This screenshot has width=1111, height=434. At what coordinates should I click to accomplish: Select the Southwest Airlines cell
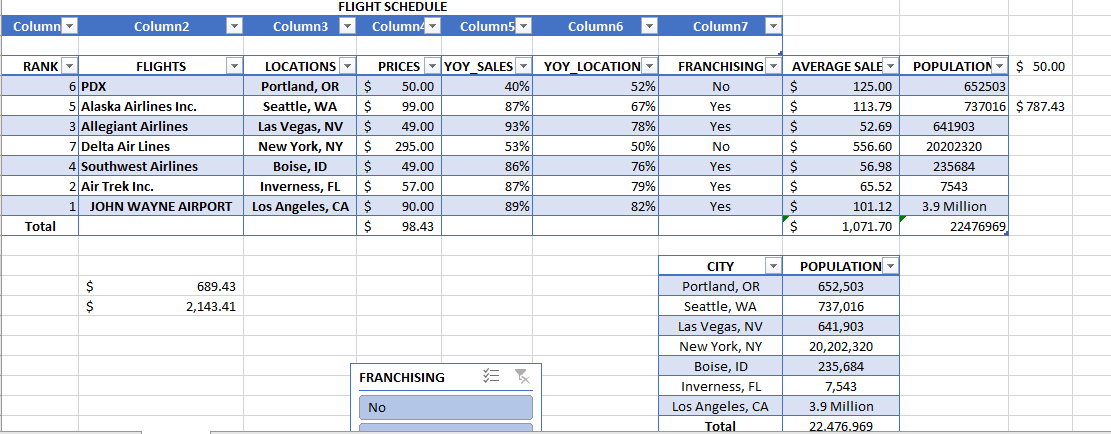161,167
